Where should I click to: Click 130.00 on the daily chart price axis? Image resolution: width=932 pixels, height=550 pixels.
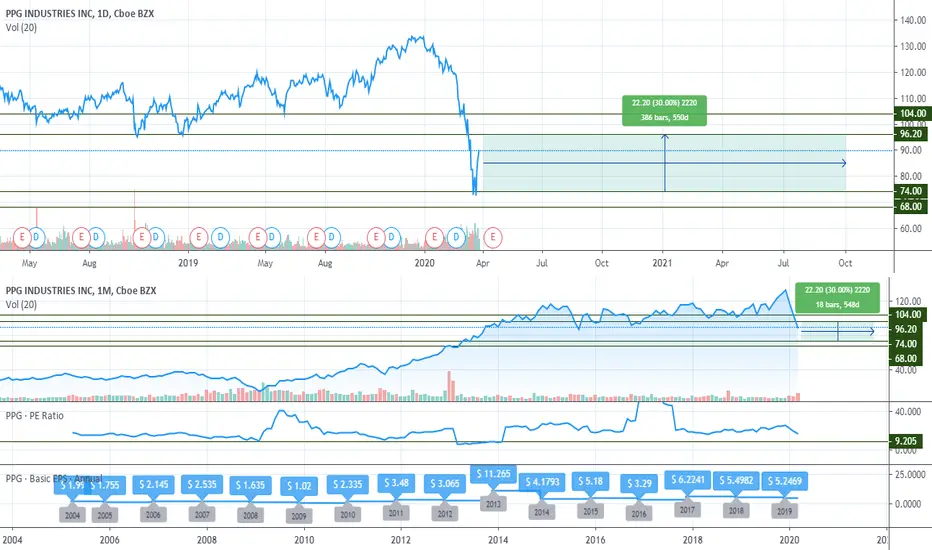[913, 46]
